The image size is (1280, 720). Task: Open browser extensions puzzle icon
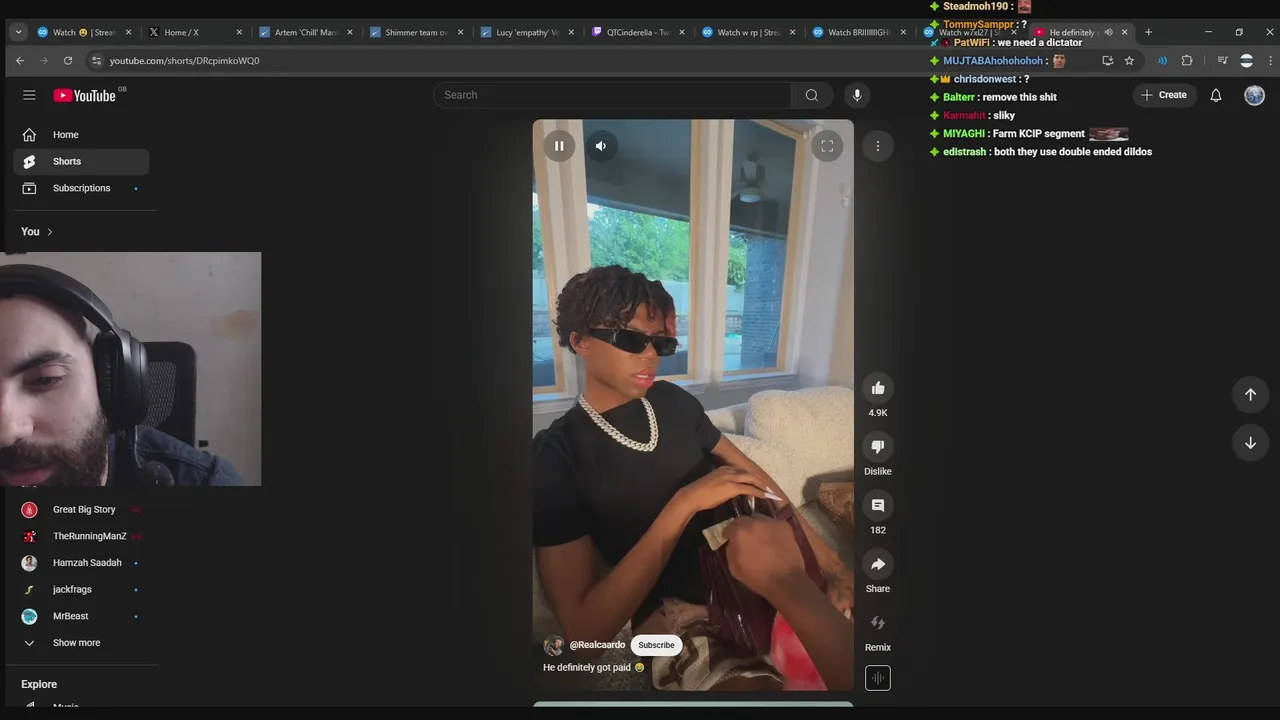tap(1187, 60)
